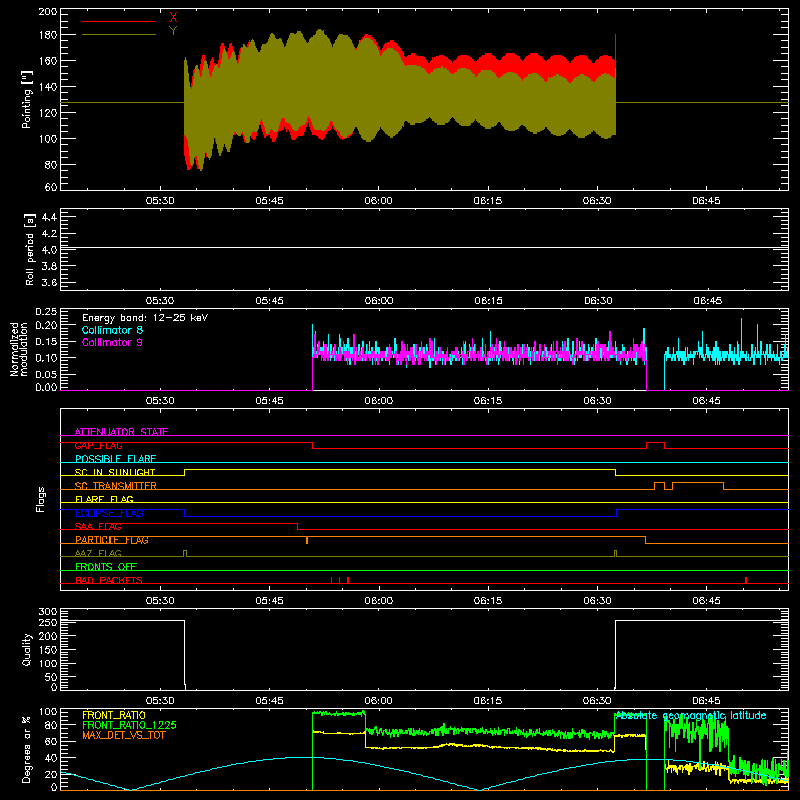Screen dimensions: 800x800
Task: Click the 'Flags' axis title
Action: (x=40, y=499)
